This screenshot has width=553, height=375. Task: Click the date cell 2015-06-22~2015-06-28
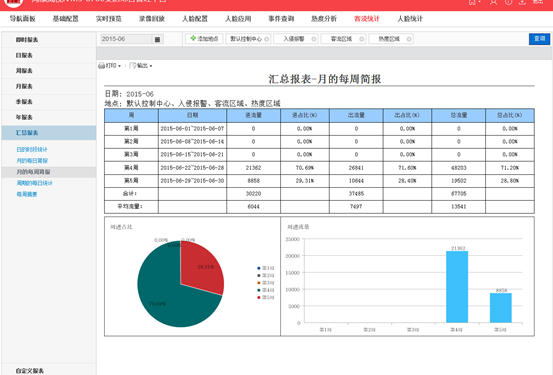pos(193,168)
